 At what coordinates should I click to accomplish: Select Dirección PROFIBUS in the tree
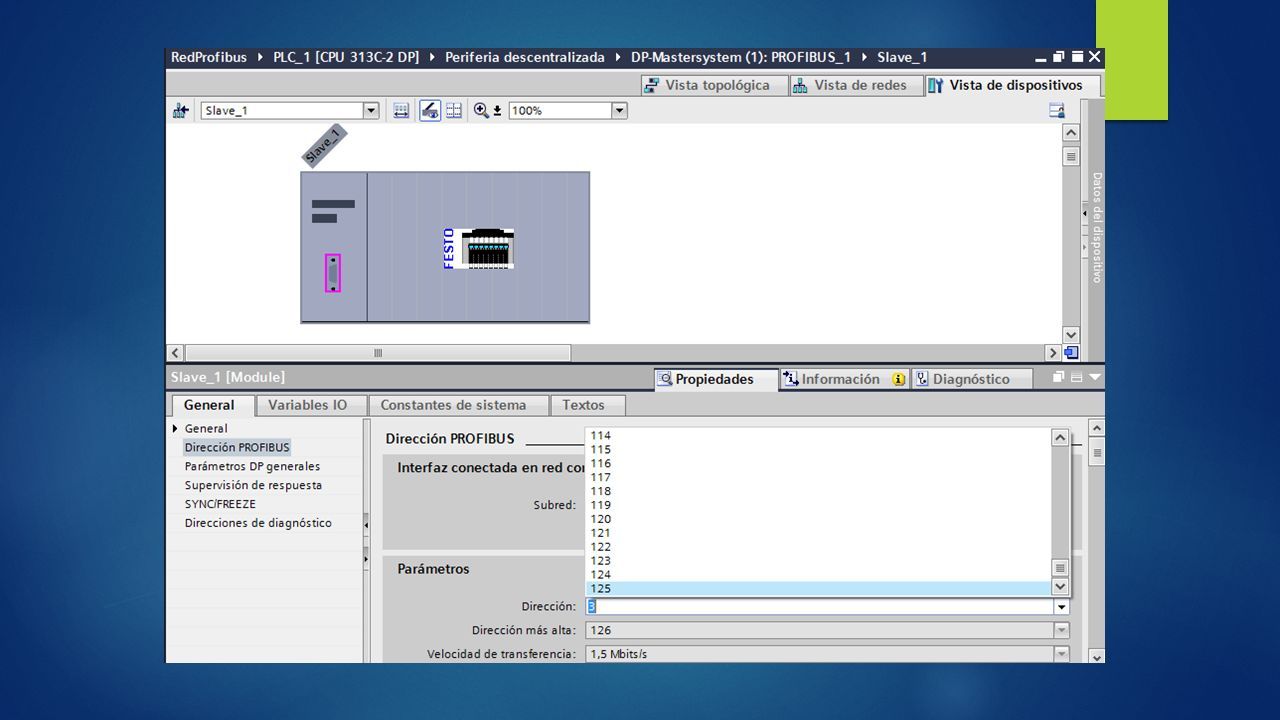click(x=237, y=448)
